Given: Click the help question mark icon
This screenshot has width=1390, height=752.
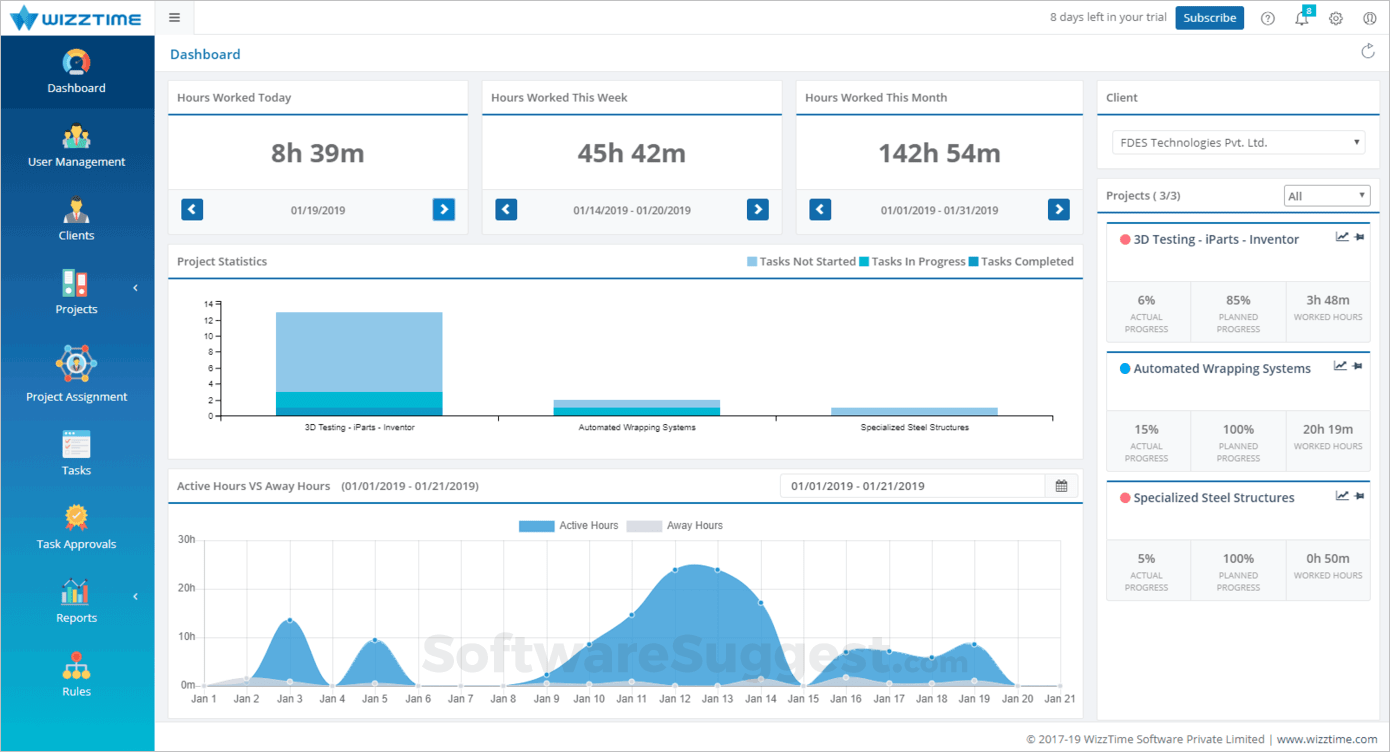Looking at the screenshot, I should point(1267,18).
